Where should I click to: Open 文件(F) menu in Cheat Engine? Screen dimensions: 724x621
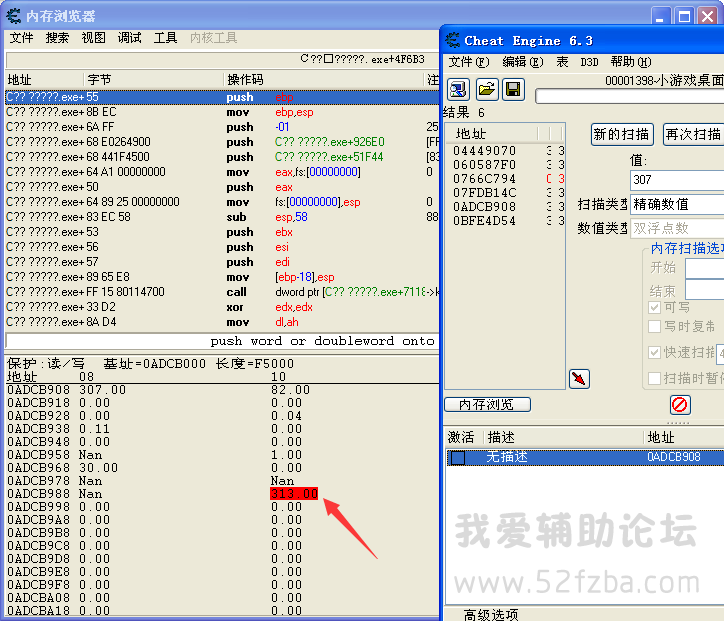[469, 62]
